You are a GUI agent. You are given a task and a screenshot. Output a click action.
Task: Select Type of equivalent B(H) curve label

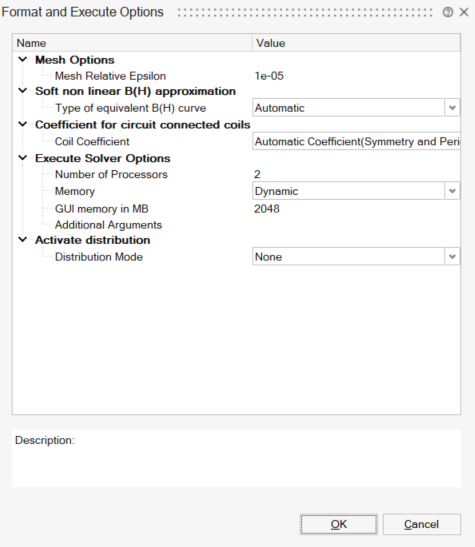pyautogui.click(x=130, y=108)
